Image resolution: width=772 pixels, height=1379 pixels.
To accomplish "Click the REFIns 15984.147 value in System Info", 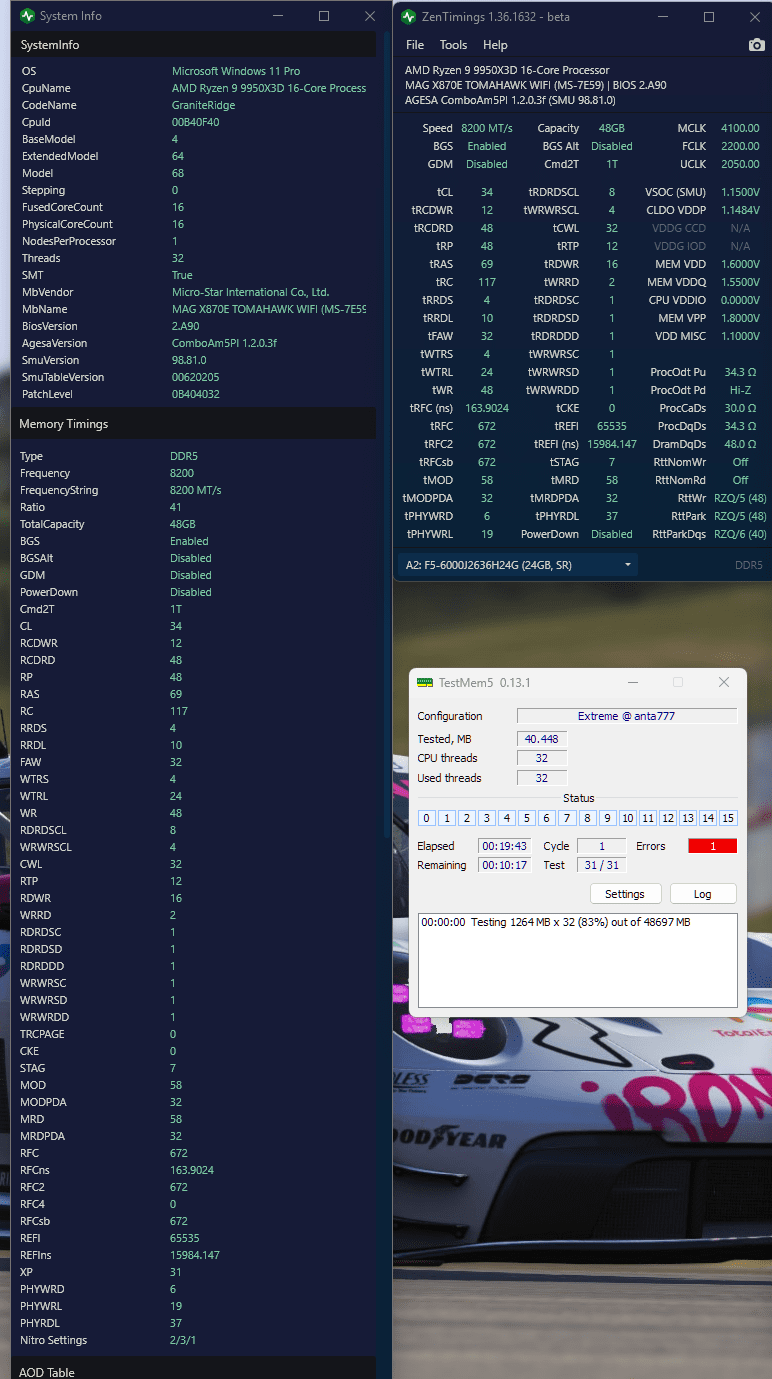I will [x=195, y=1255].
